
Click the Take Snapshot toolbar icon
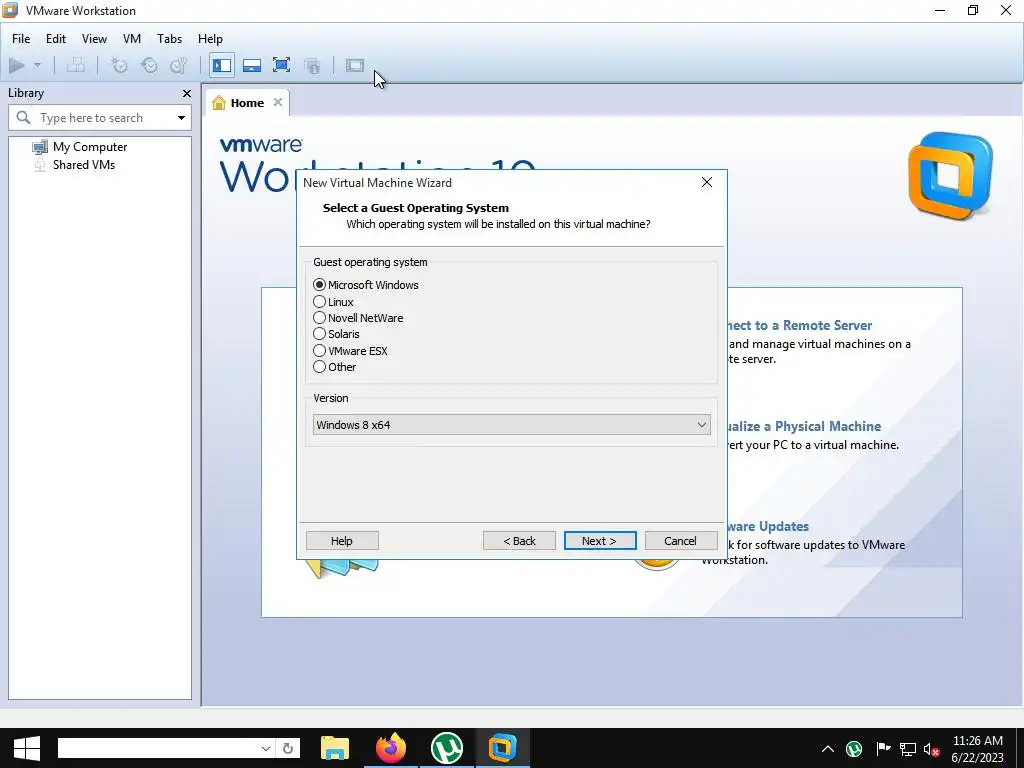119,65
